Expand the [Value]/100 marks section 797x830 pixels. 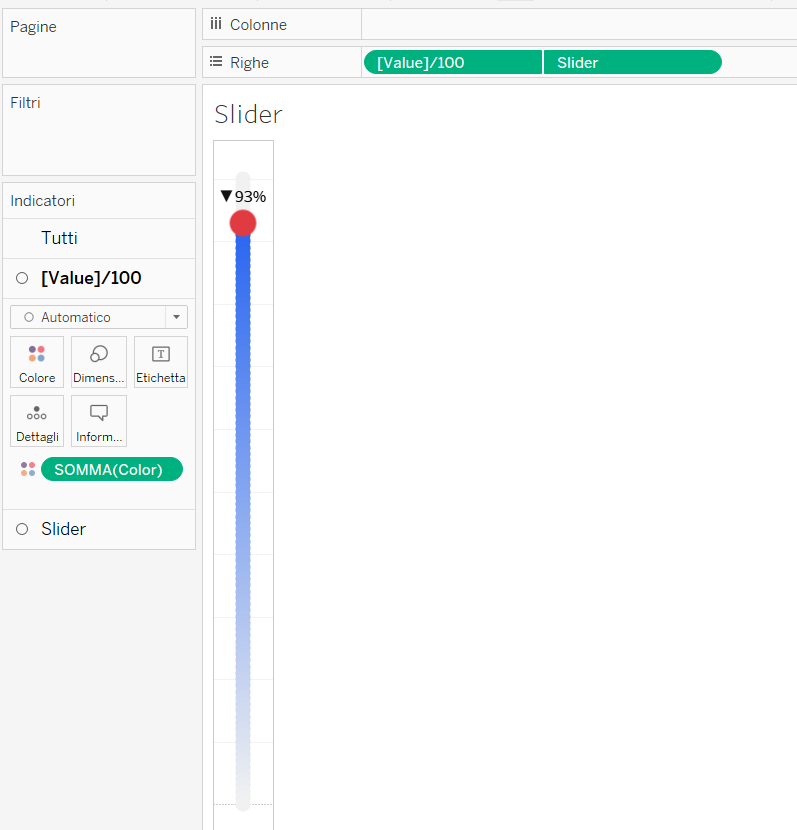click(90, 278)
